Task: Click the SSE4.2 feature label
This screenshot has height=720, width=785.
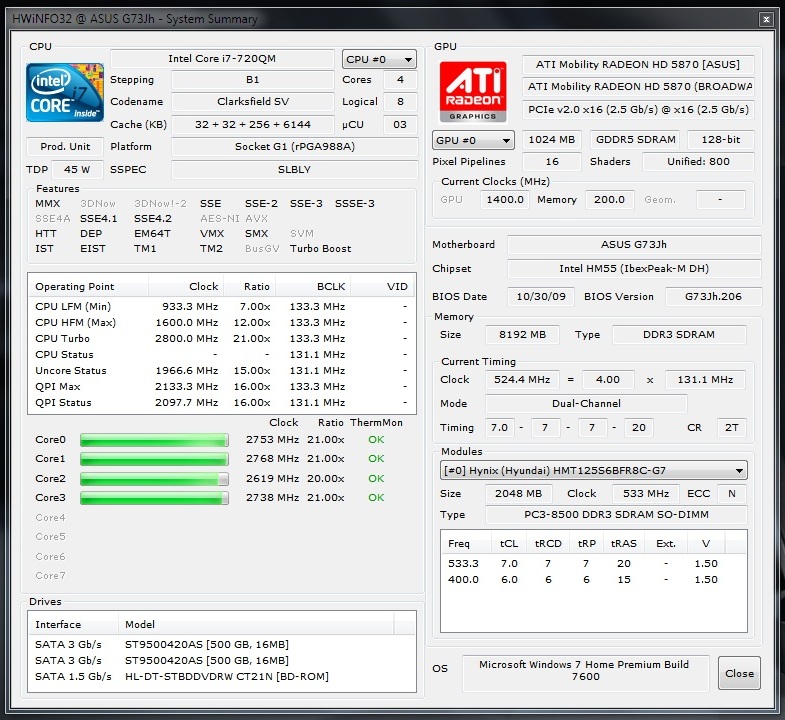Action: (x=153, y=219)
